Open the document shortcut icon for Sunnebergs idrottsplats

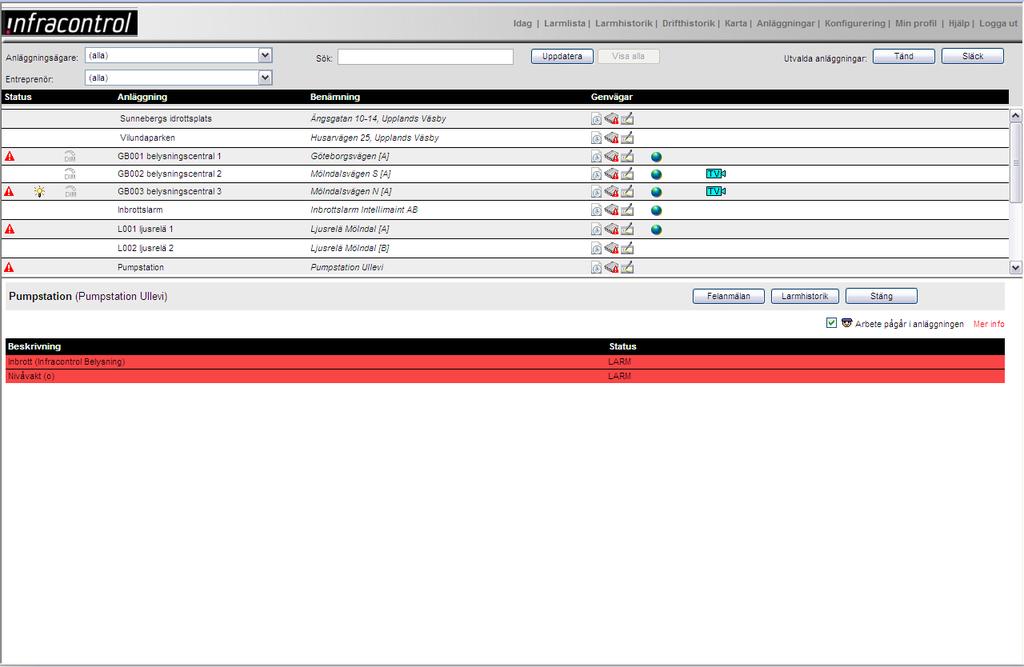point(596,119)
